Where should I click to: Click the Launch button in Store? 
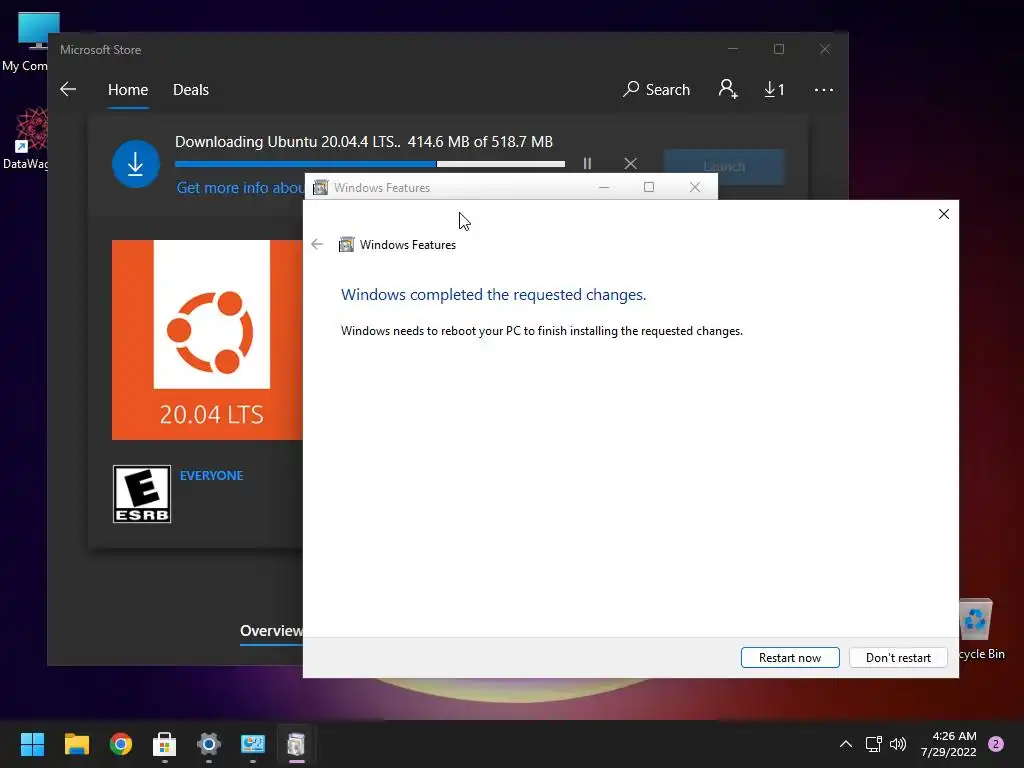tap(724, 167)
